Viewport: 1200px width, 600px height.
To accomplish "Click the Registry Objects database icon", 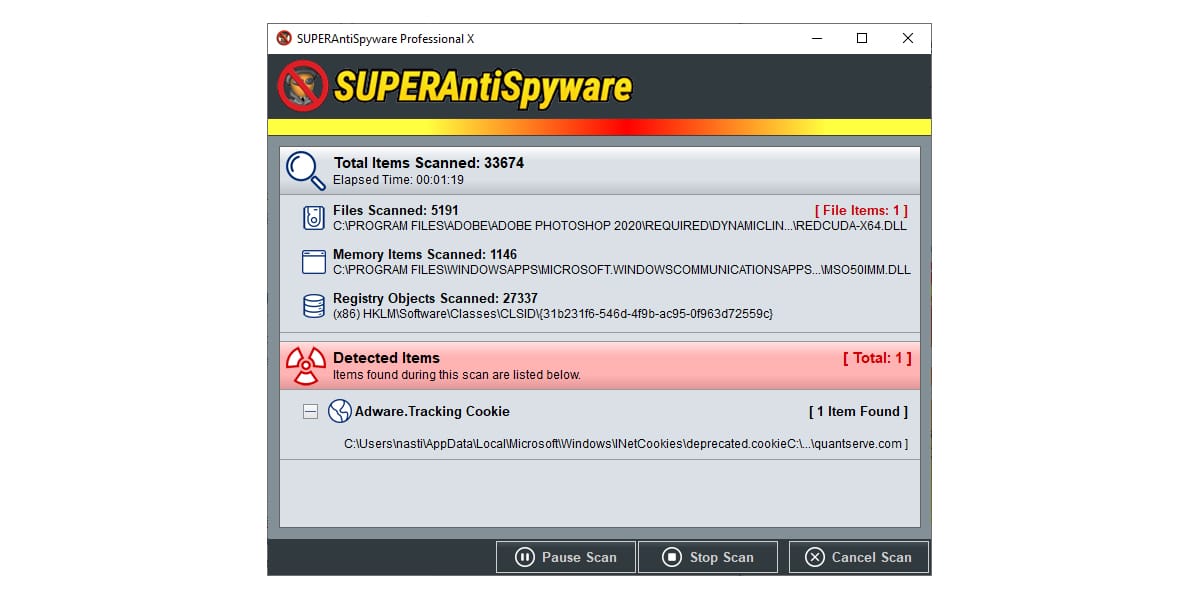I will point(314,306).
